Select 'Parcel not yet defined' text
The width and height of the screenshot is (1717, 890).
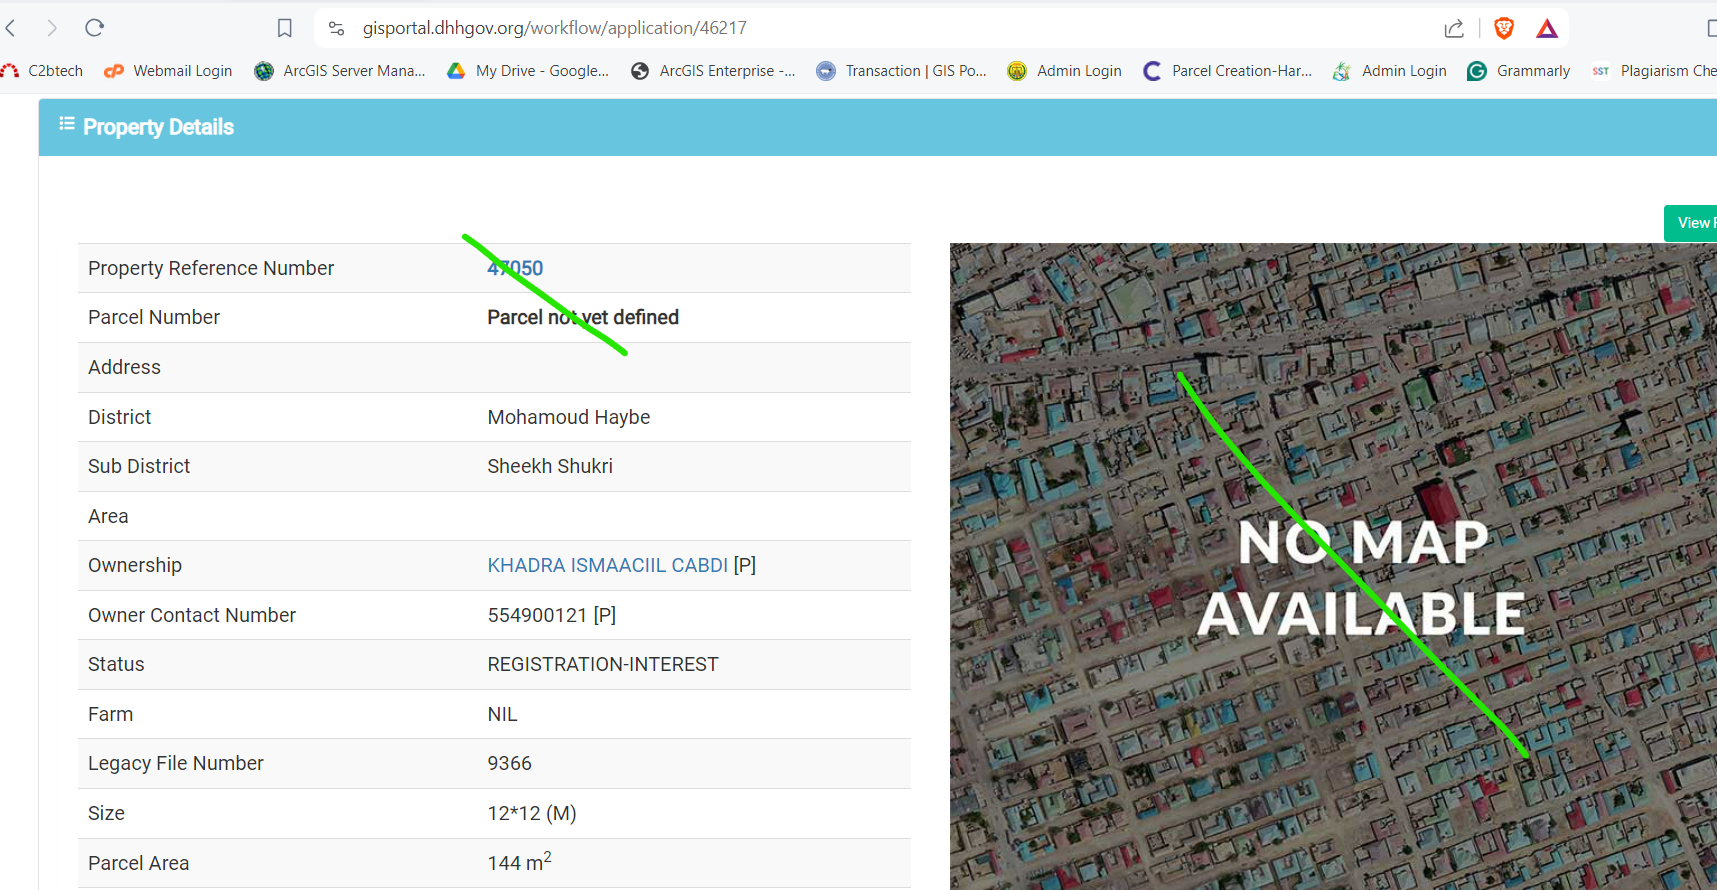point(583,317)
